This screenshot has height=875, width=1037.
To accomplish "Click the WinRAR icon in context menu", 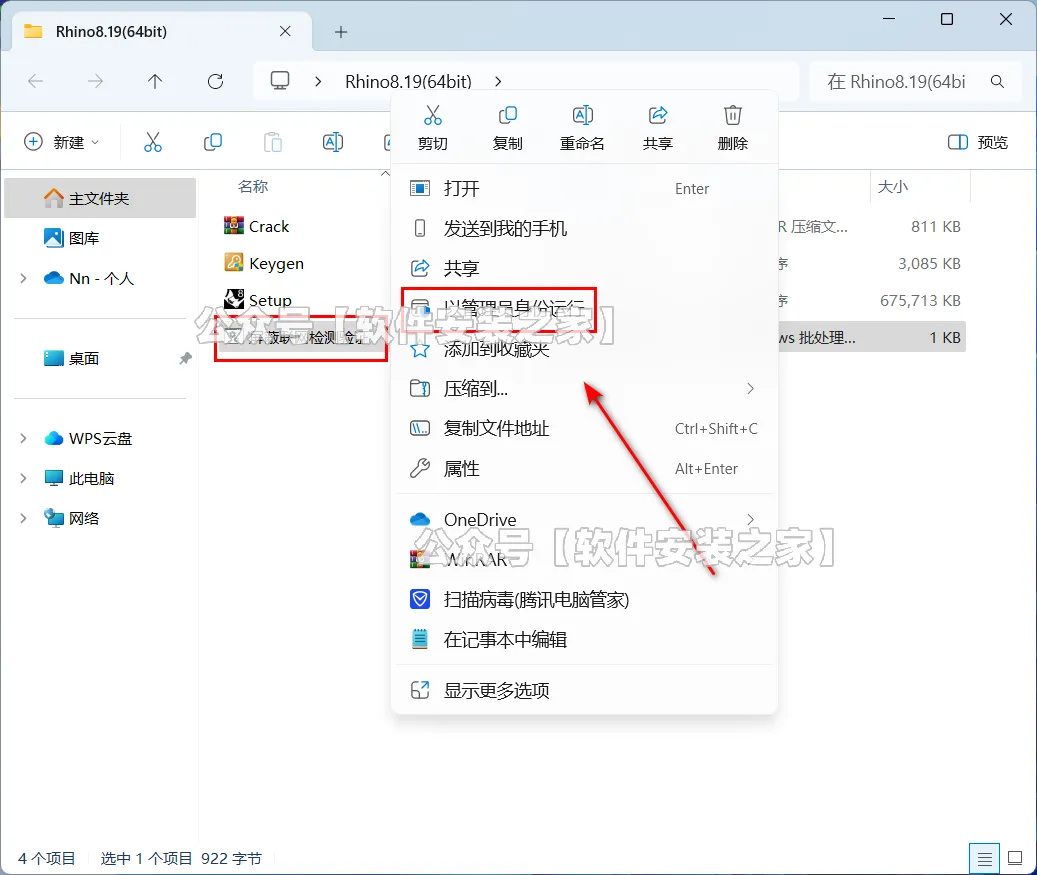I will tap(419, 560).
